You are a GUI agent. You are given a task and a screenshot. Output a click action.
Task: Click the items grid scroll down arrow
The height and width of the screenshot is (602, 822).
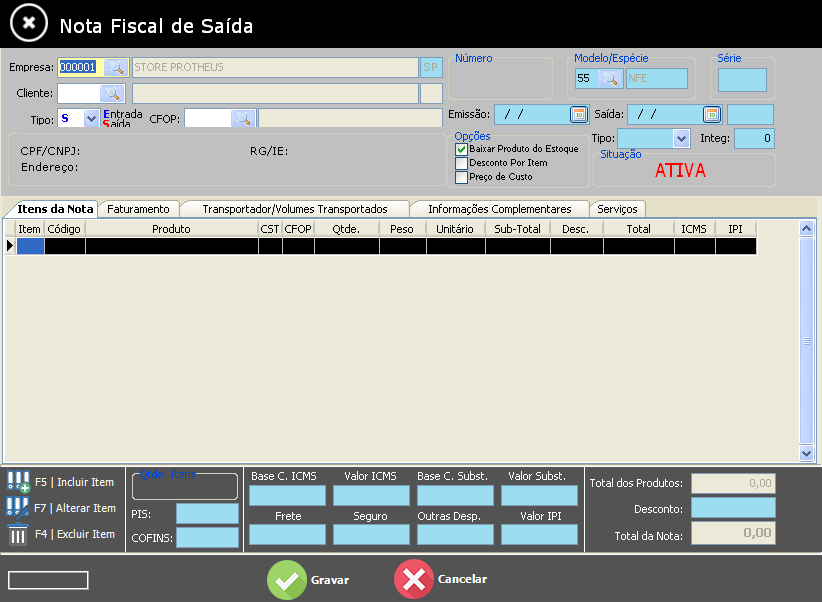pyautogui.click(x=806, y=453)
